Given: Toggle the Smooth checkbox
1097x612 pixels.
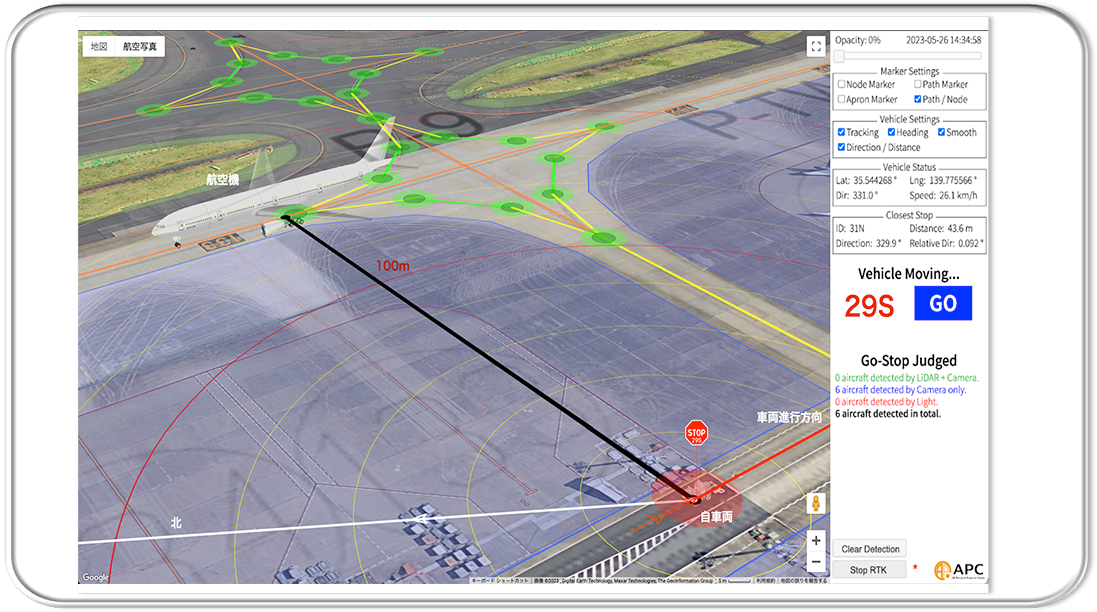Looking at the screenshot, I should pyautogui.click(x=941, y=132).
